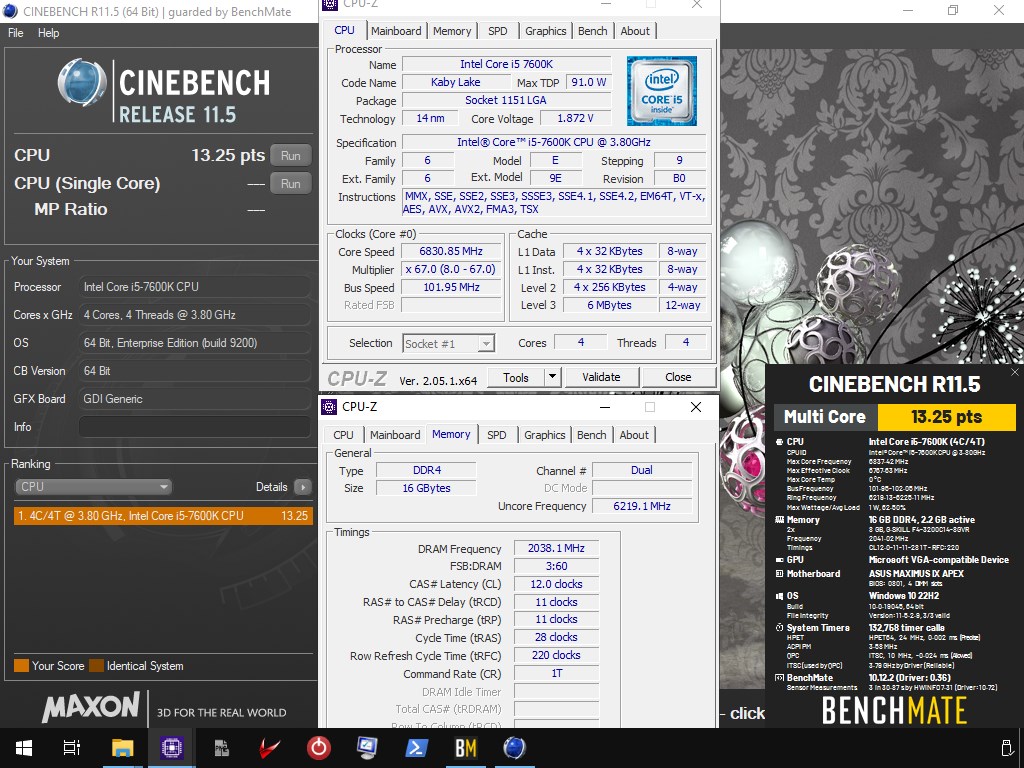Click the Multi Core 13.25 pts score banner
This screenshot has height=768, width=1024.
coord(895,417)
